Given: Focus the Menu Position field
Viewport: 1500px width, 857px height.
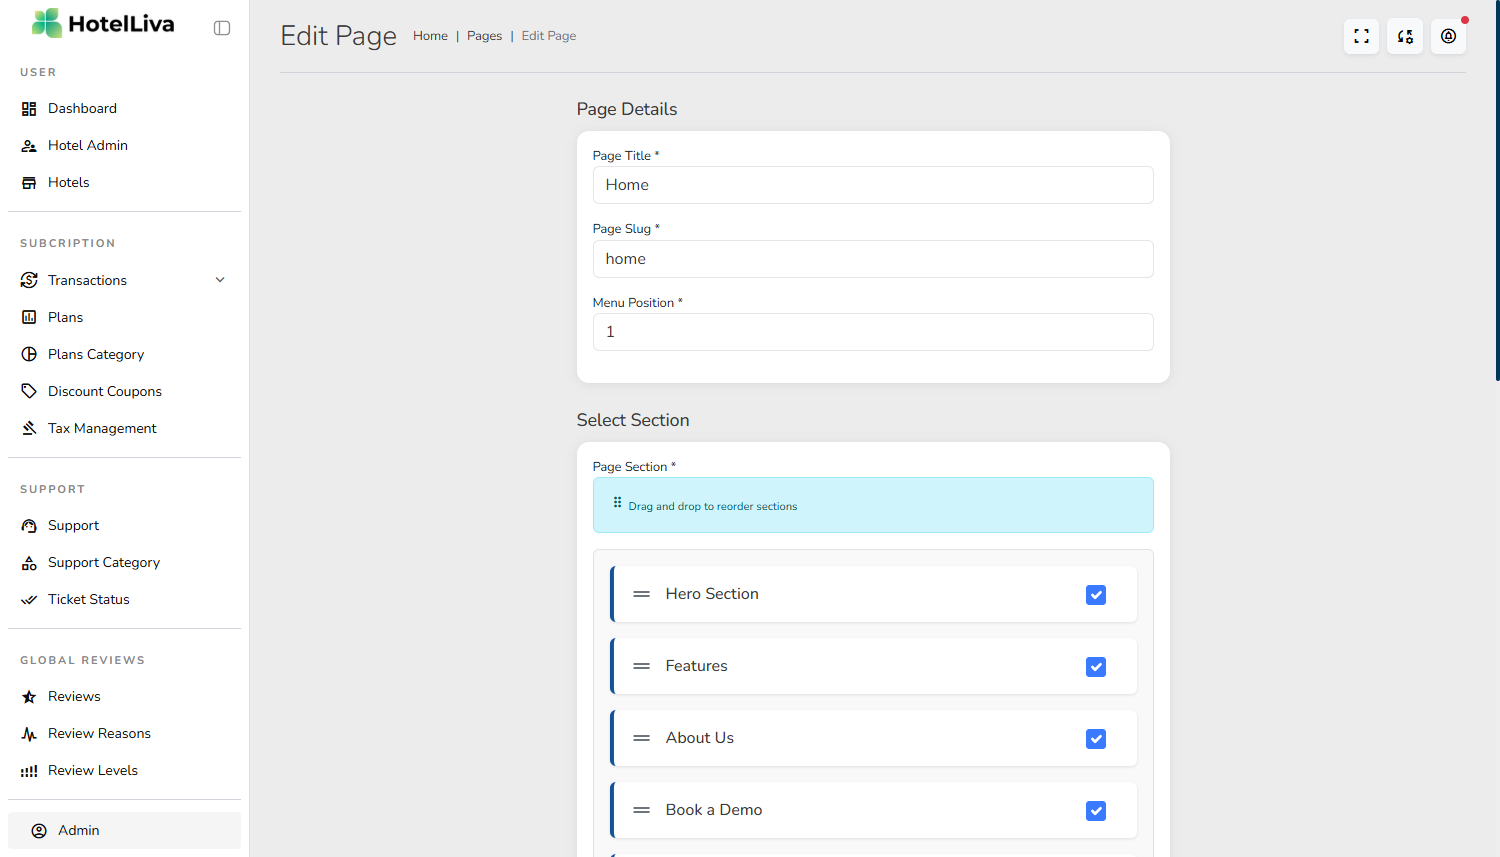Looking at the screenshot, I should tap(872, 332).
